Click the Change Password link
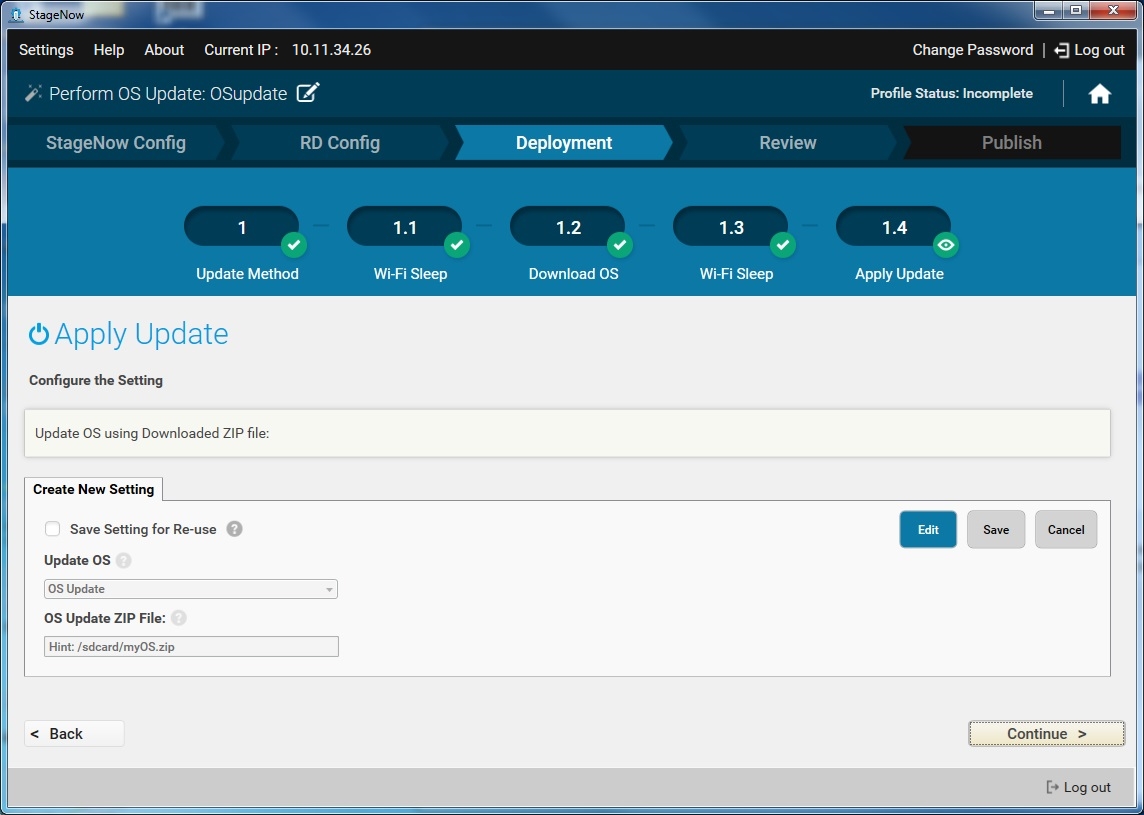The image size is (1144, 815). point(972,50)
